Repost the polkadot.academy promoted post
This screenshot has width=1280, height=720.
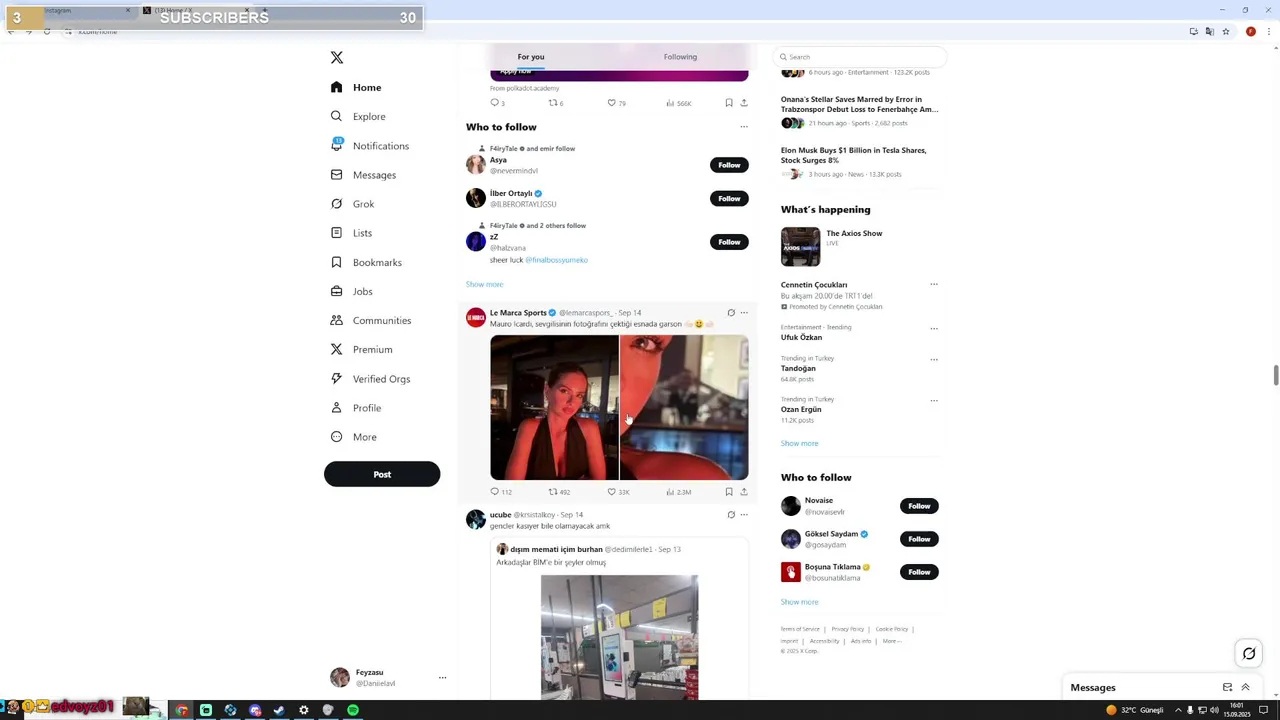pyautogui.click(x=556, y=103)
